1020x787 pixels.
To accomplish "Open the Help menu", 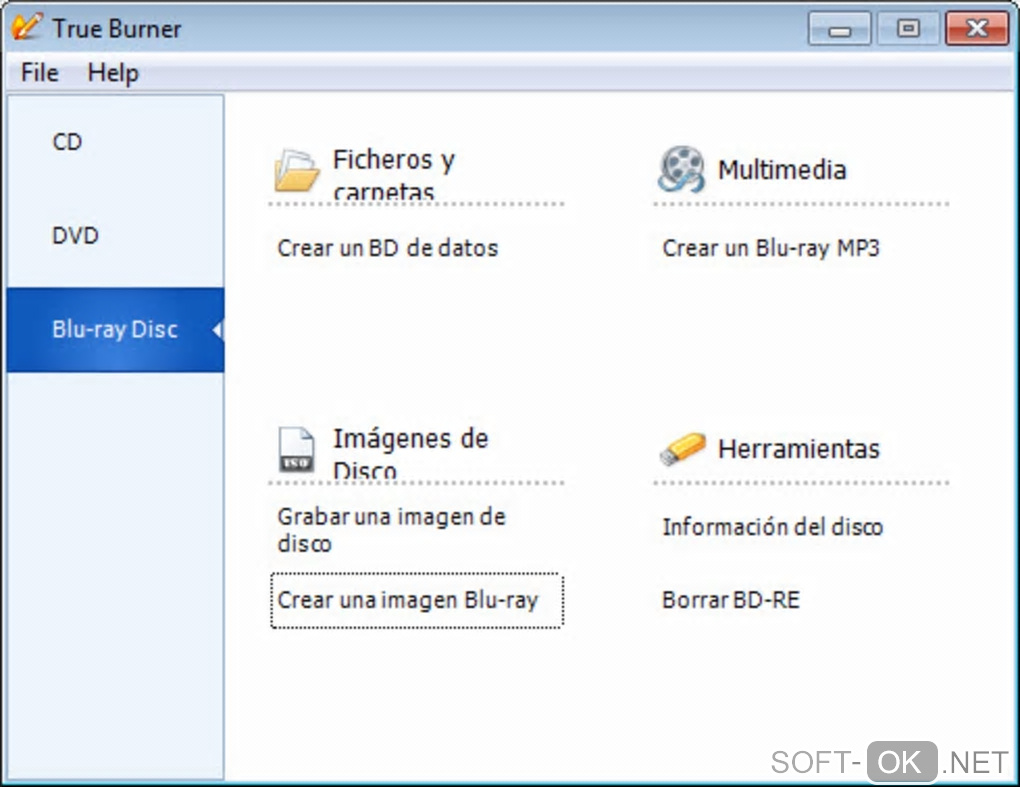I will point(113,72).
